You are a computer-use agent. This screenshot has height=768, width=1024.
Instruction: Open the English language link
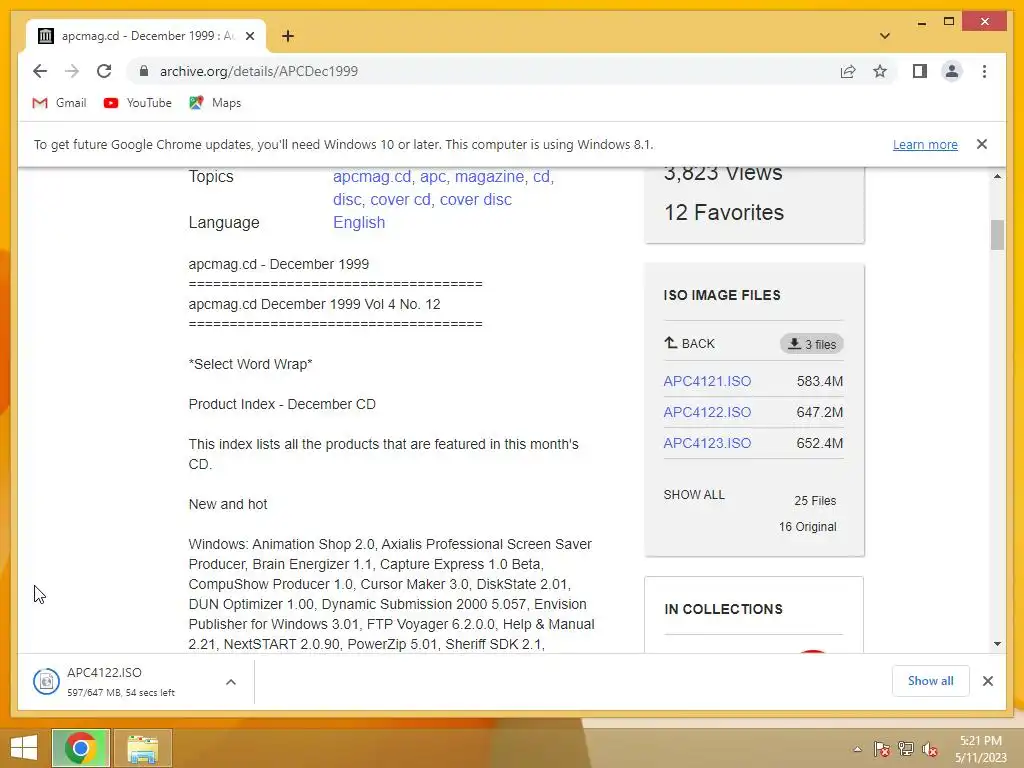pyautogui.click(x=359, y=222)
